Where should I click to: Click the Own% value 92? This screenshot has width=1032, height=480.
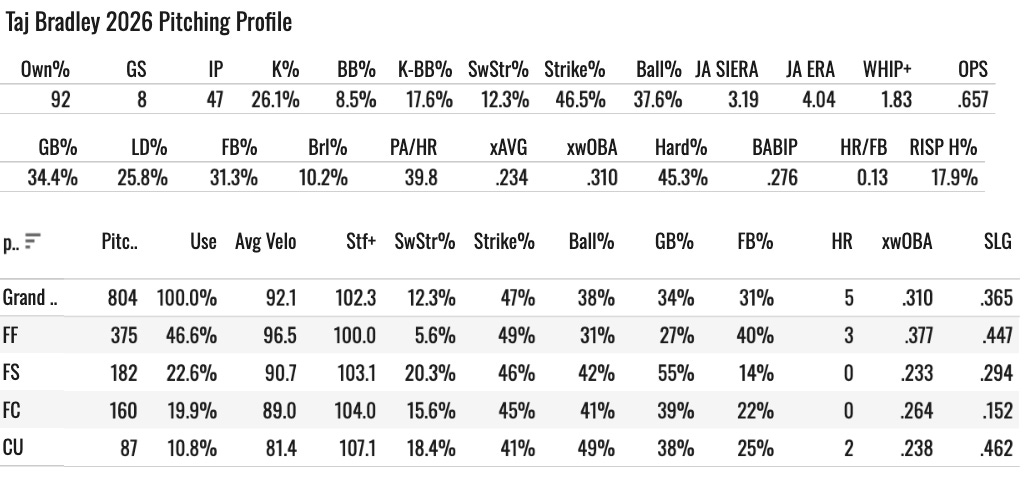[x=61, y=99]
